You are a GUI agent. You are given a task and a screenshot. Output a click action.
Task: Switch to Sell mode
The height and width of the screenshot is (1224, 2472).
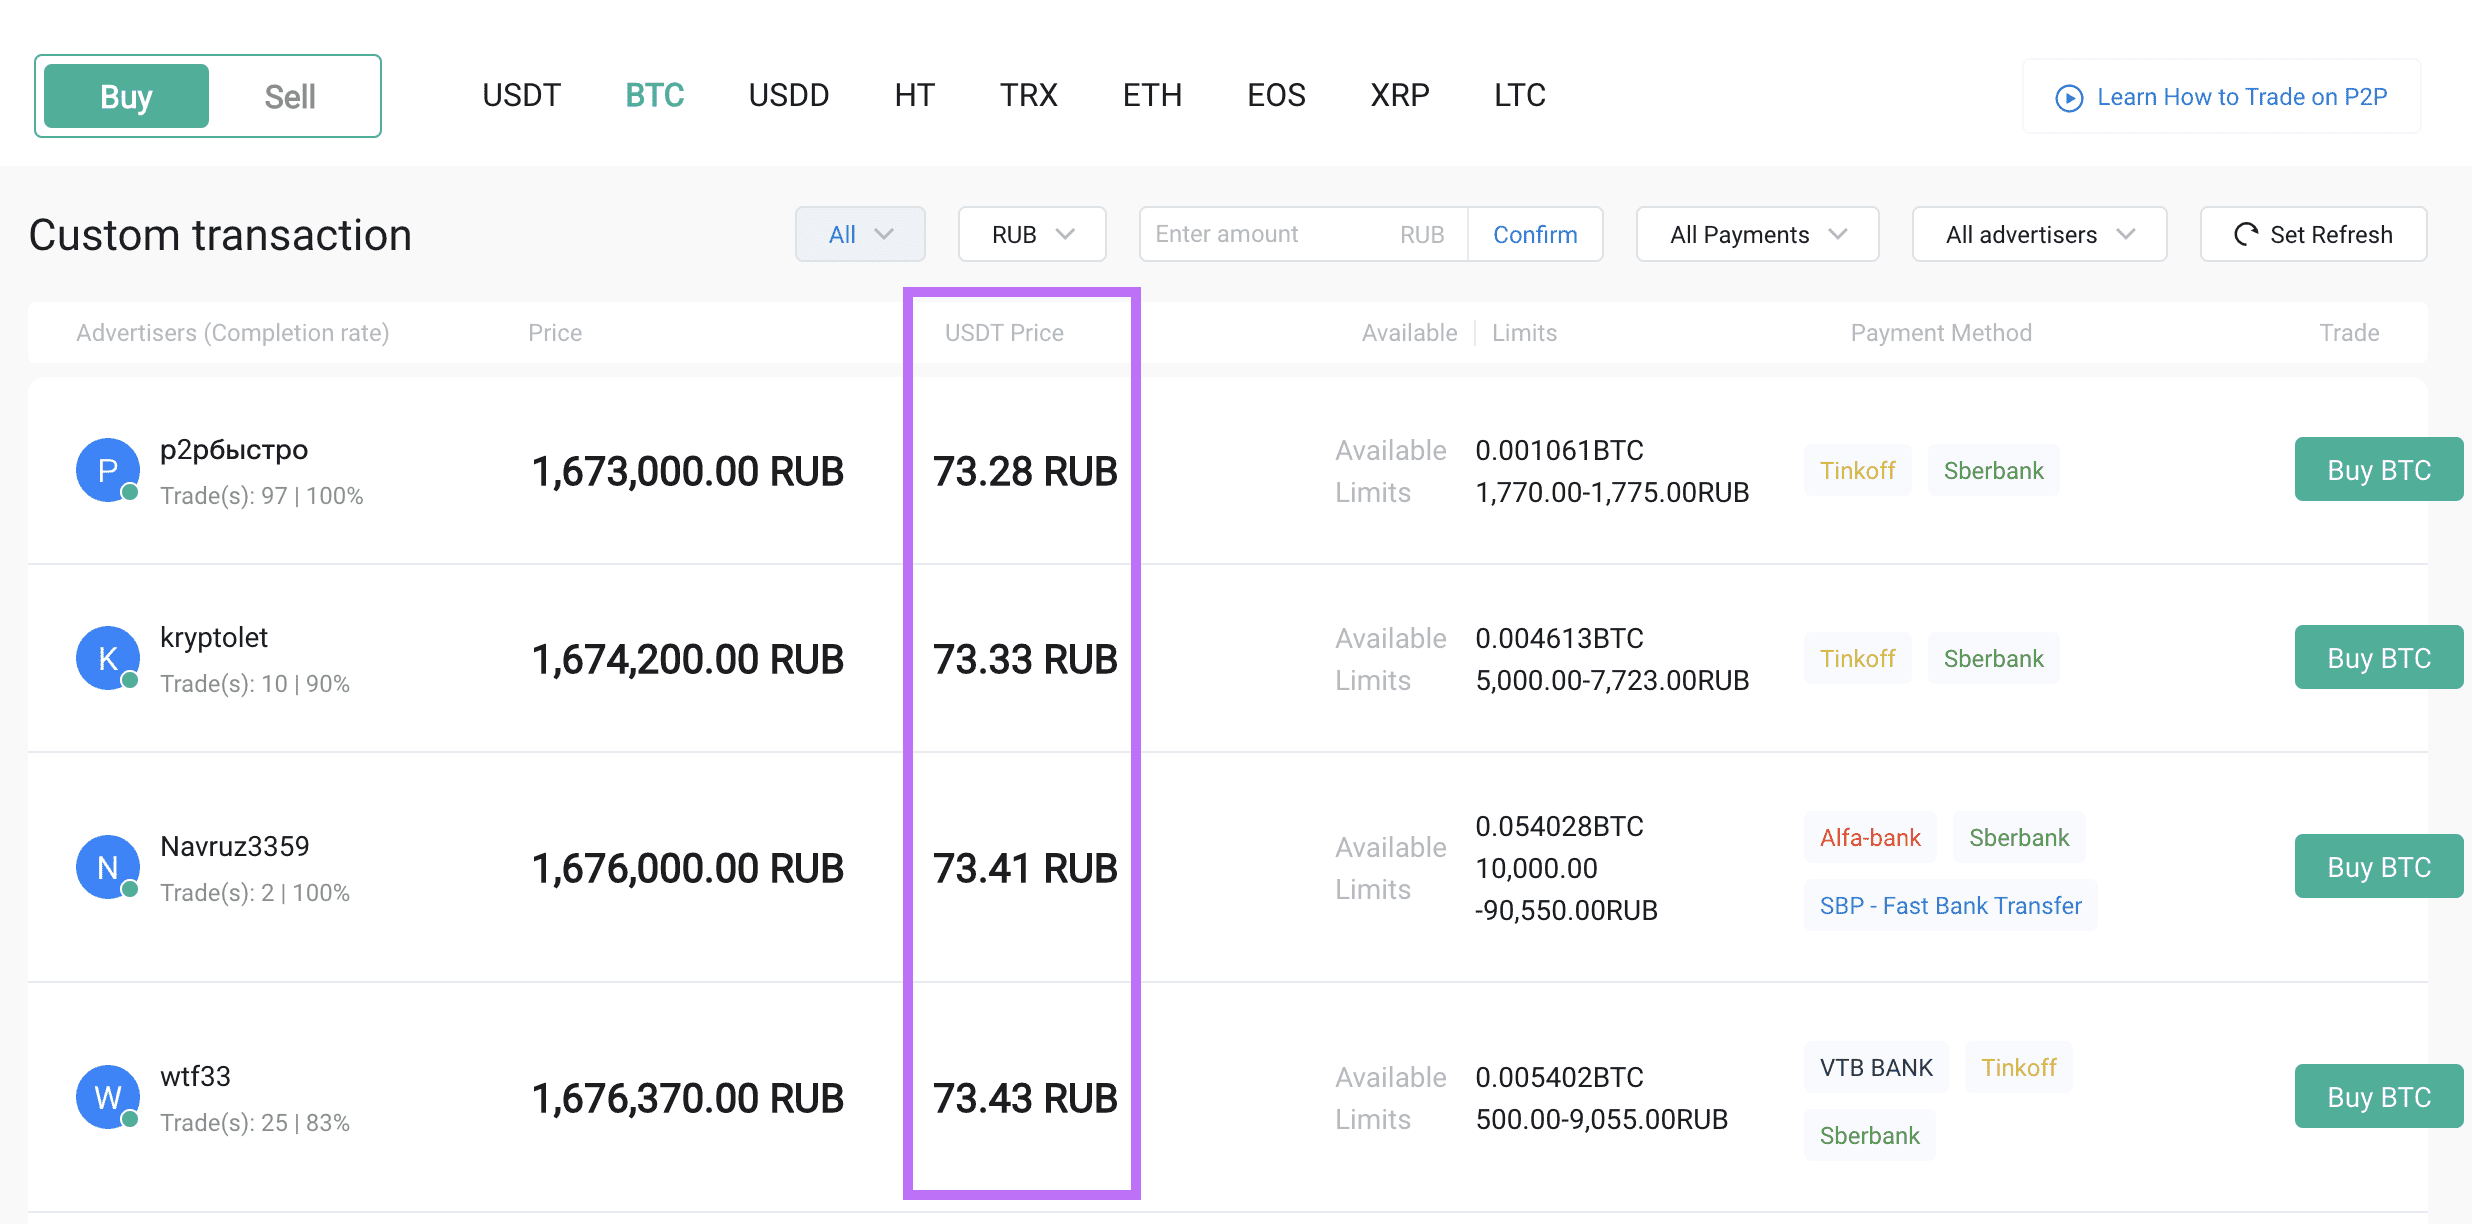click(x=290, y=96)
